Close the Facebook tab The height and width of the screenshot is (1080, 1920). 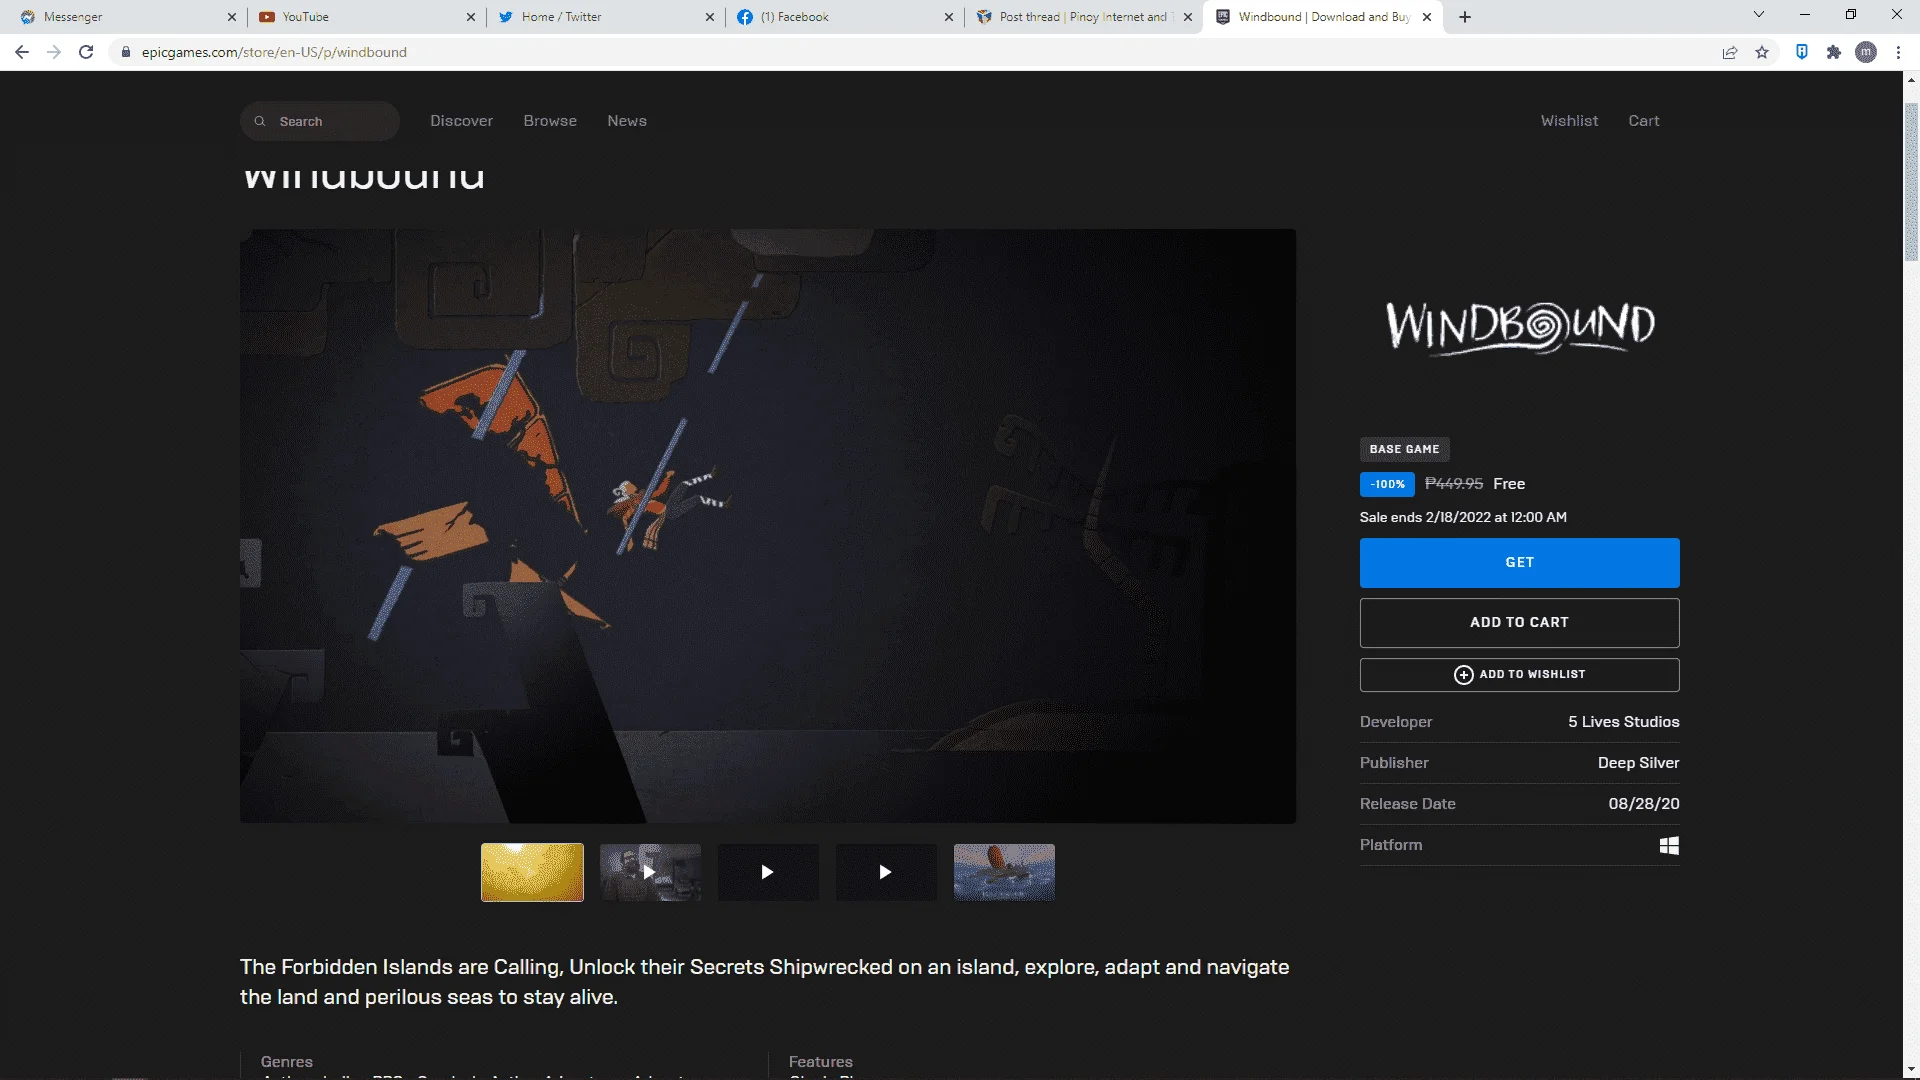coord(949,17)
